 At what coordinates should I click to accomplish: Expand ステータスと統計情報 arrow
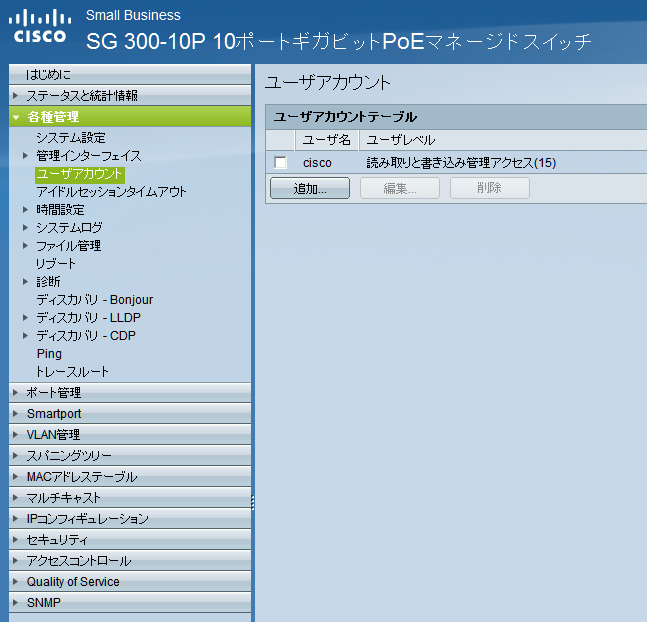point(15,96)
